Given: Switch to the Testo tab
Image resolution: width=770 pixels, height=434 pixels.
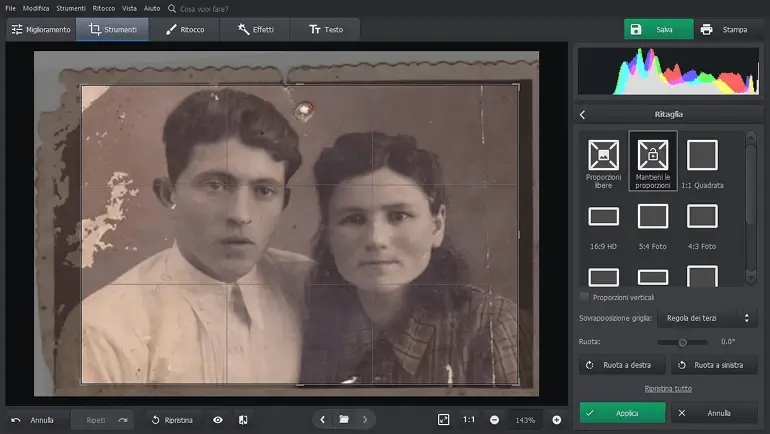Looking at the screenshot, I should pos(325,29).
